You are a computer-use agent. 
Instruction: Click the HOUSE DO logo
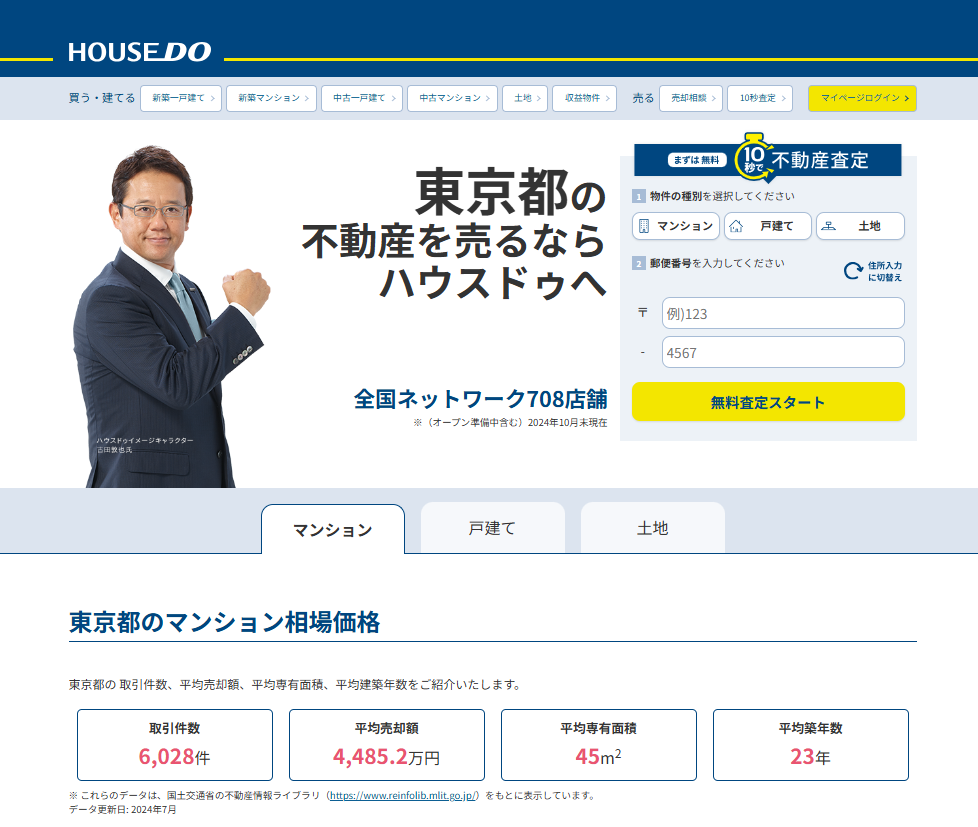point(140,51)
